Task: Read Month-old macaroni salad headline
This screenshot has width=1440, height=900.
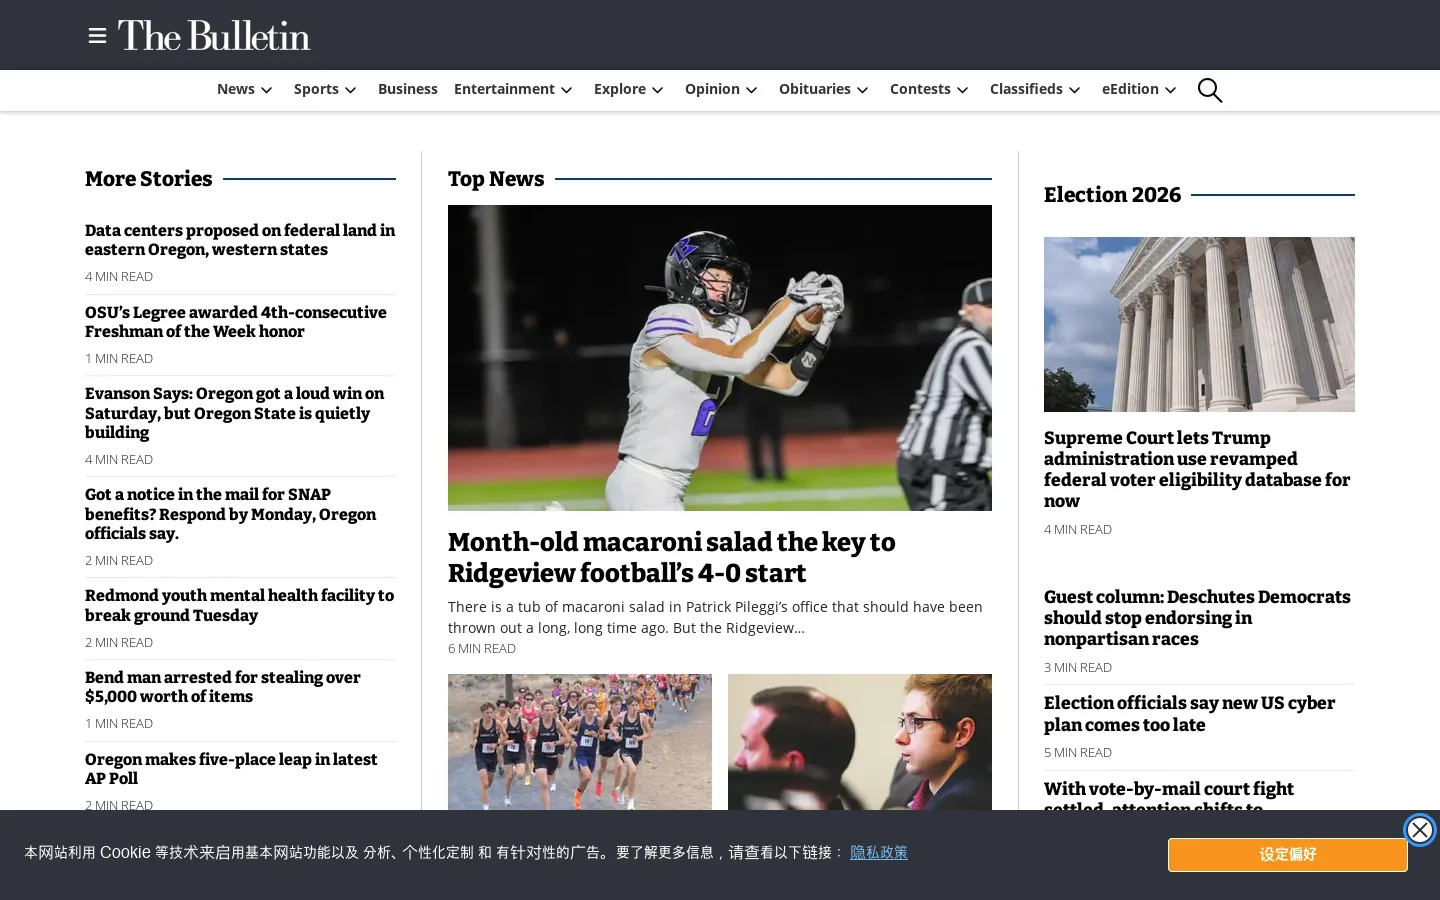Action: (x=672, y=558)
